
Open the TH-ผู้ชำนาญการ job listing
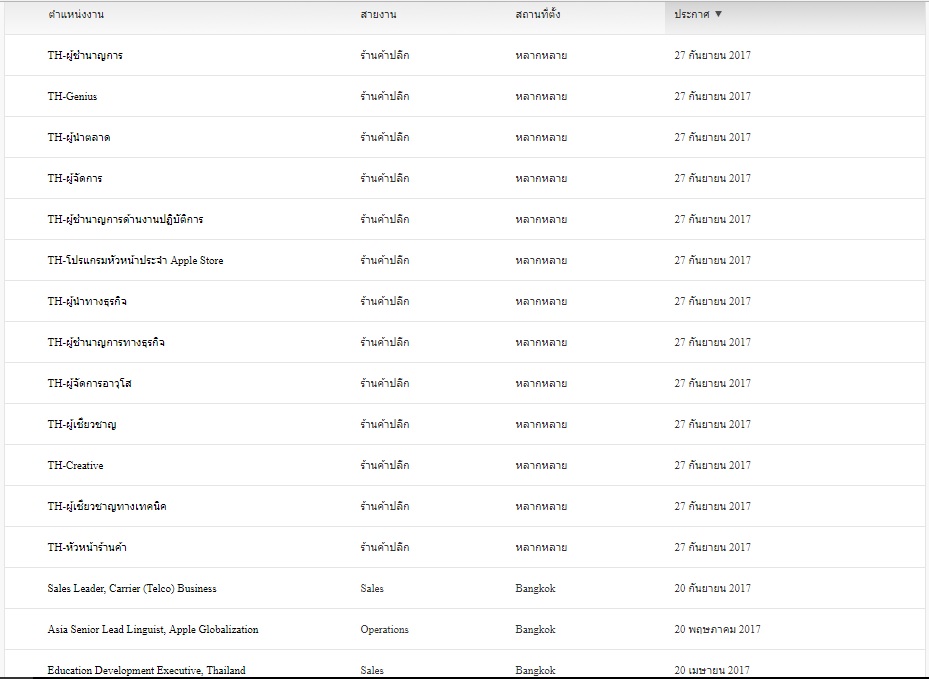[x=85, y=56]
